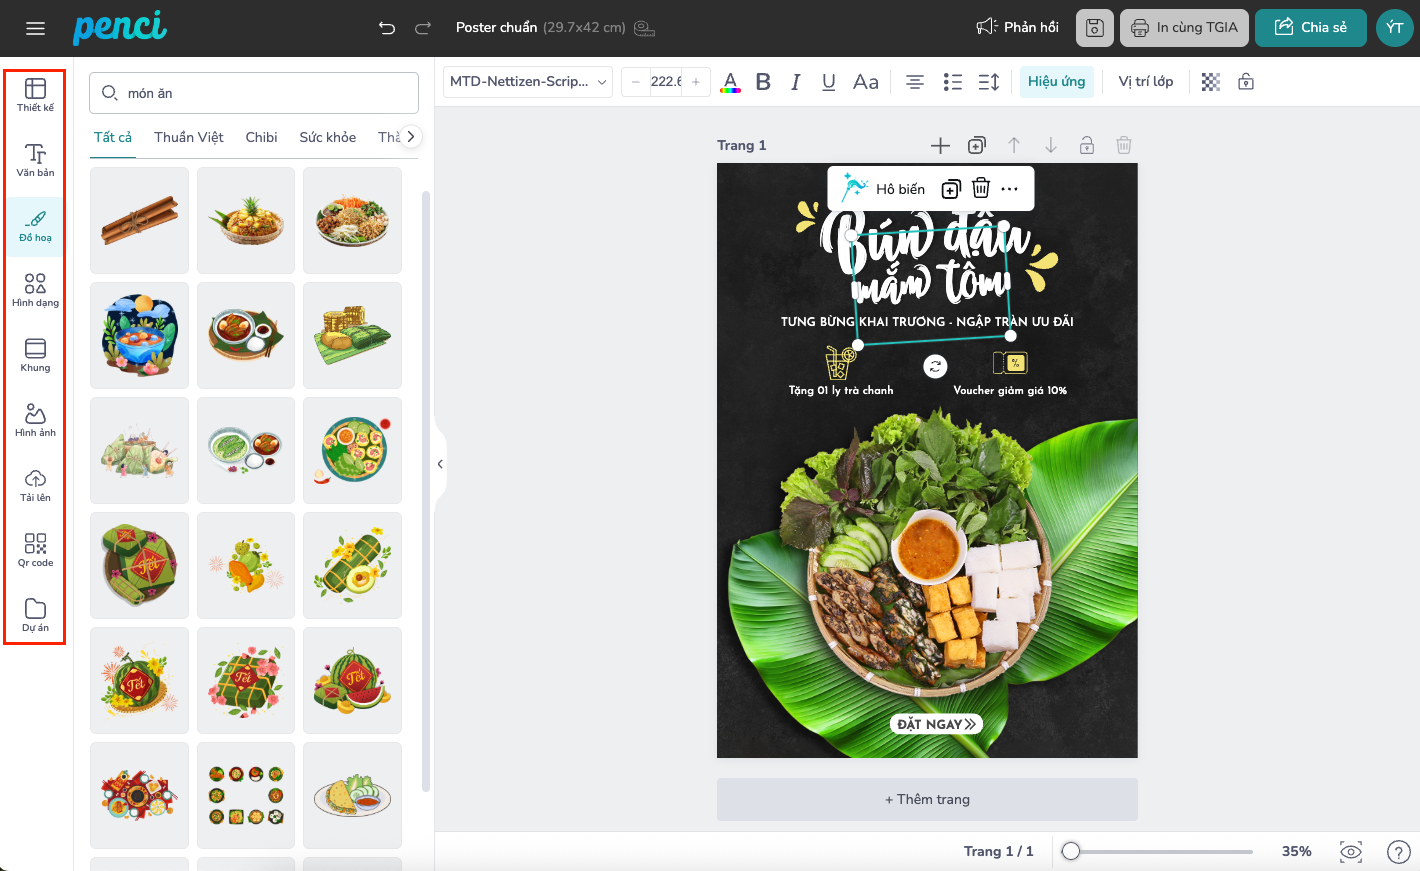Viewport: 1420px width, 871px height.
Task: Open the MTD-Nettizen-Script font dropdown
Action: point(528,82)
